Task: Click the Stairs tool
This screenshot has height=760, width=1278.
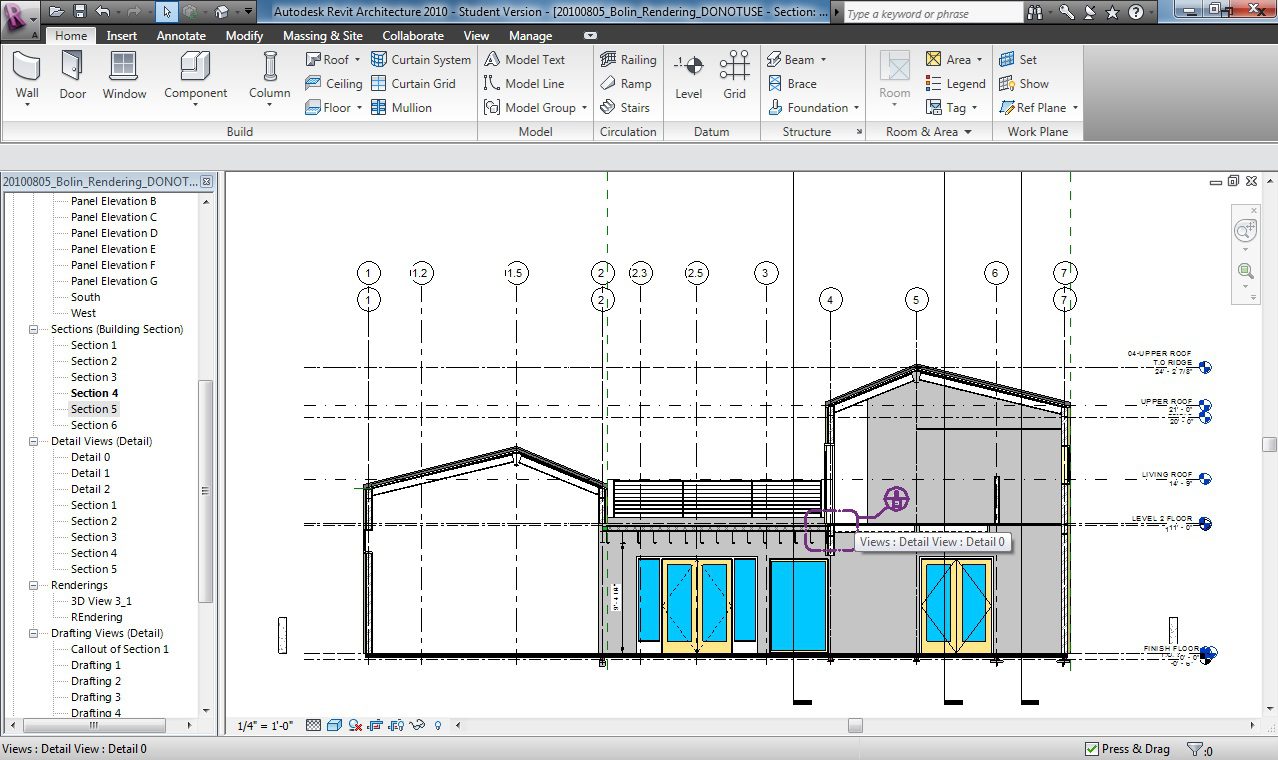Action: [x=624, y=108]
